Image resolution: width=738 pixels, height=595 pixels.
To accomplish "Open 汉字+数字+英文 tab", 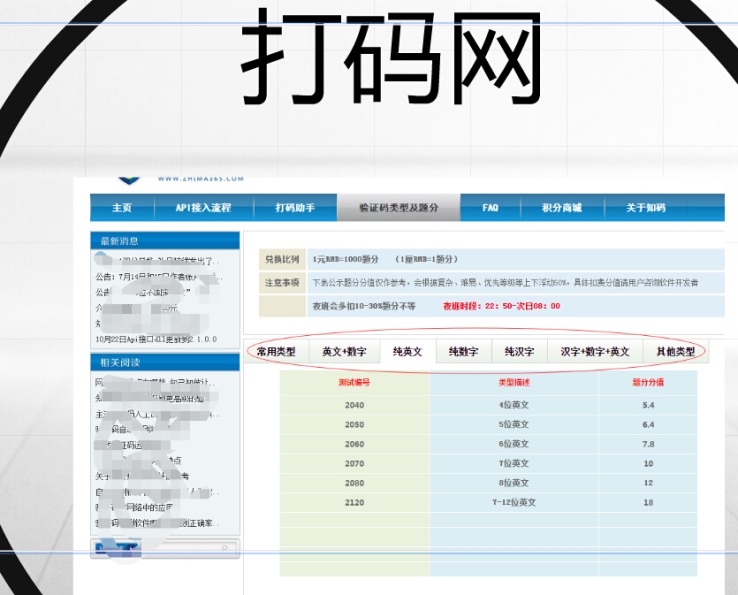I will (595, 352).
